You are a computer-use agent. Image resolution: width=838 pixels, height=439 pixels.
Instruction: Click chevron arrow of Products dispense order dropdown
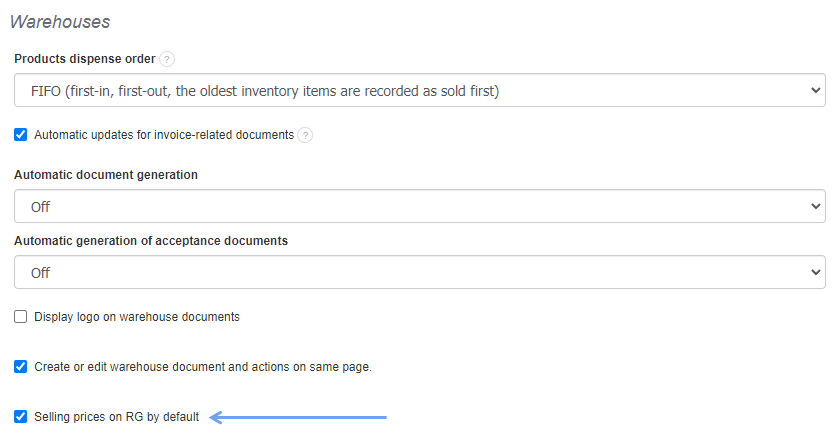tap(813, 91)
